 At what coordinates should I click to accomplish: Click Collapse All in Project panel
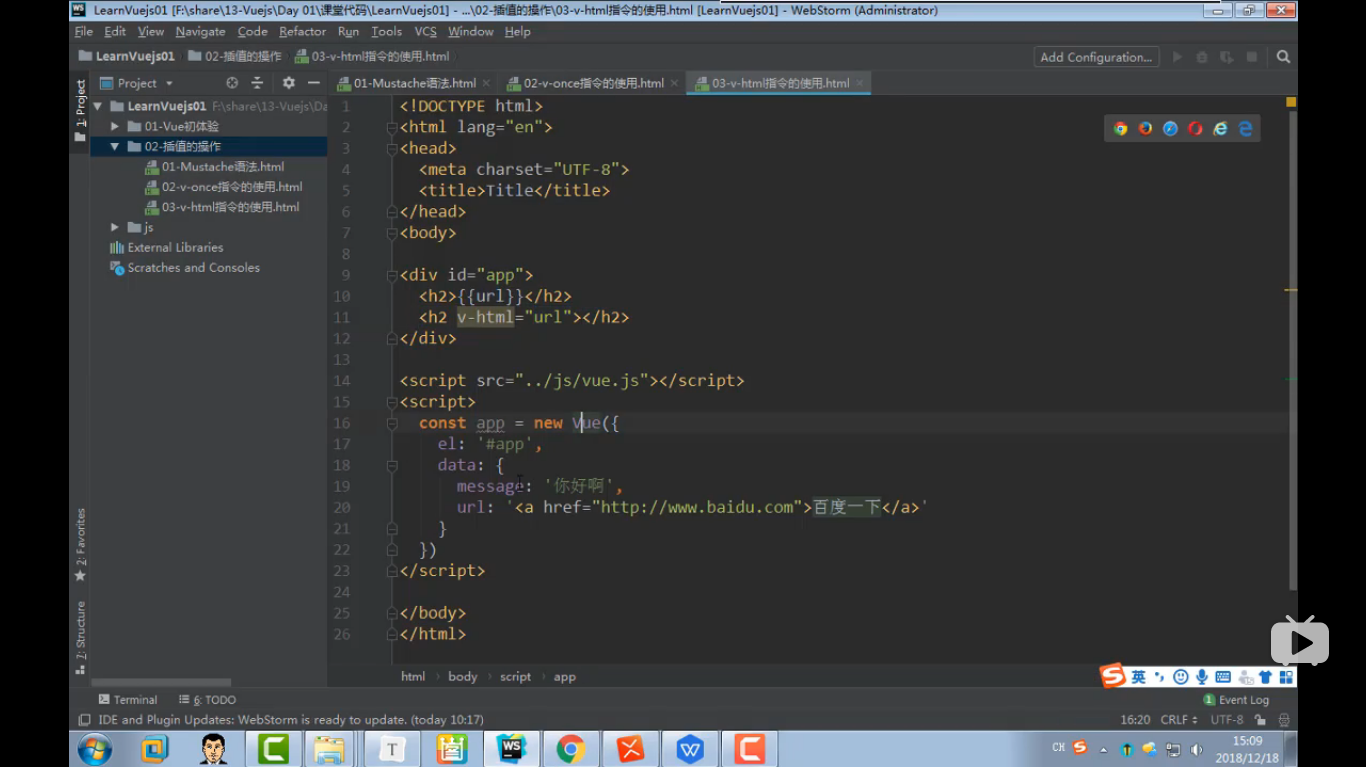tap(257, 83)
